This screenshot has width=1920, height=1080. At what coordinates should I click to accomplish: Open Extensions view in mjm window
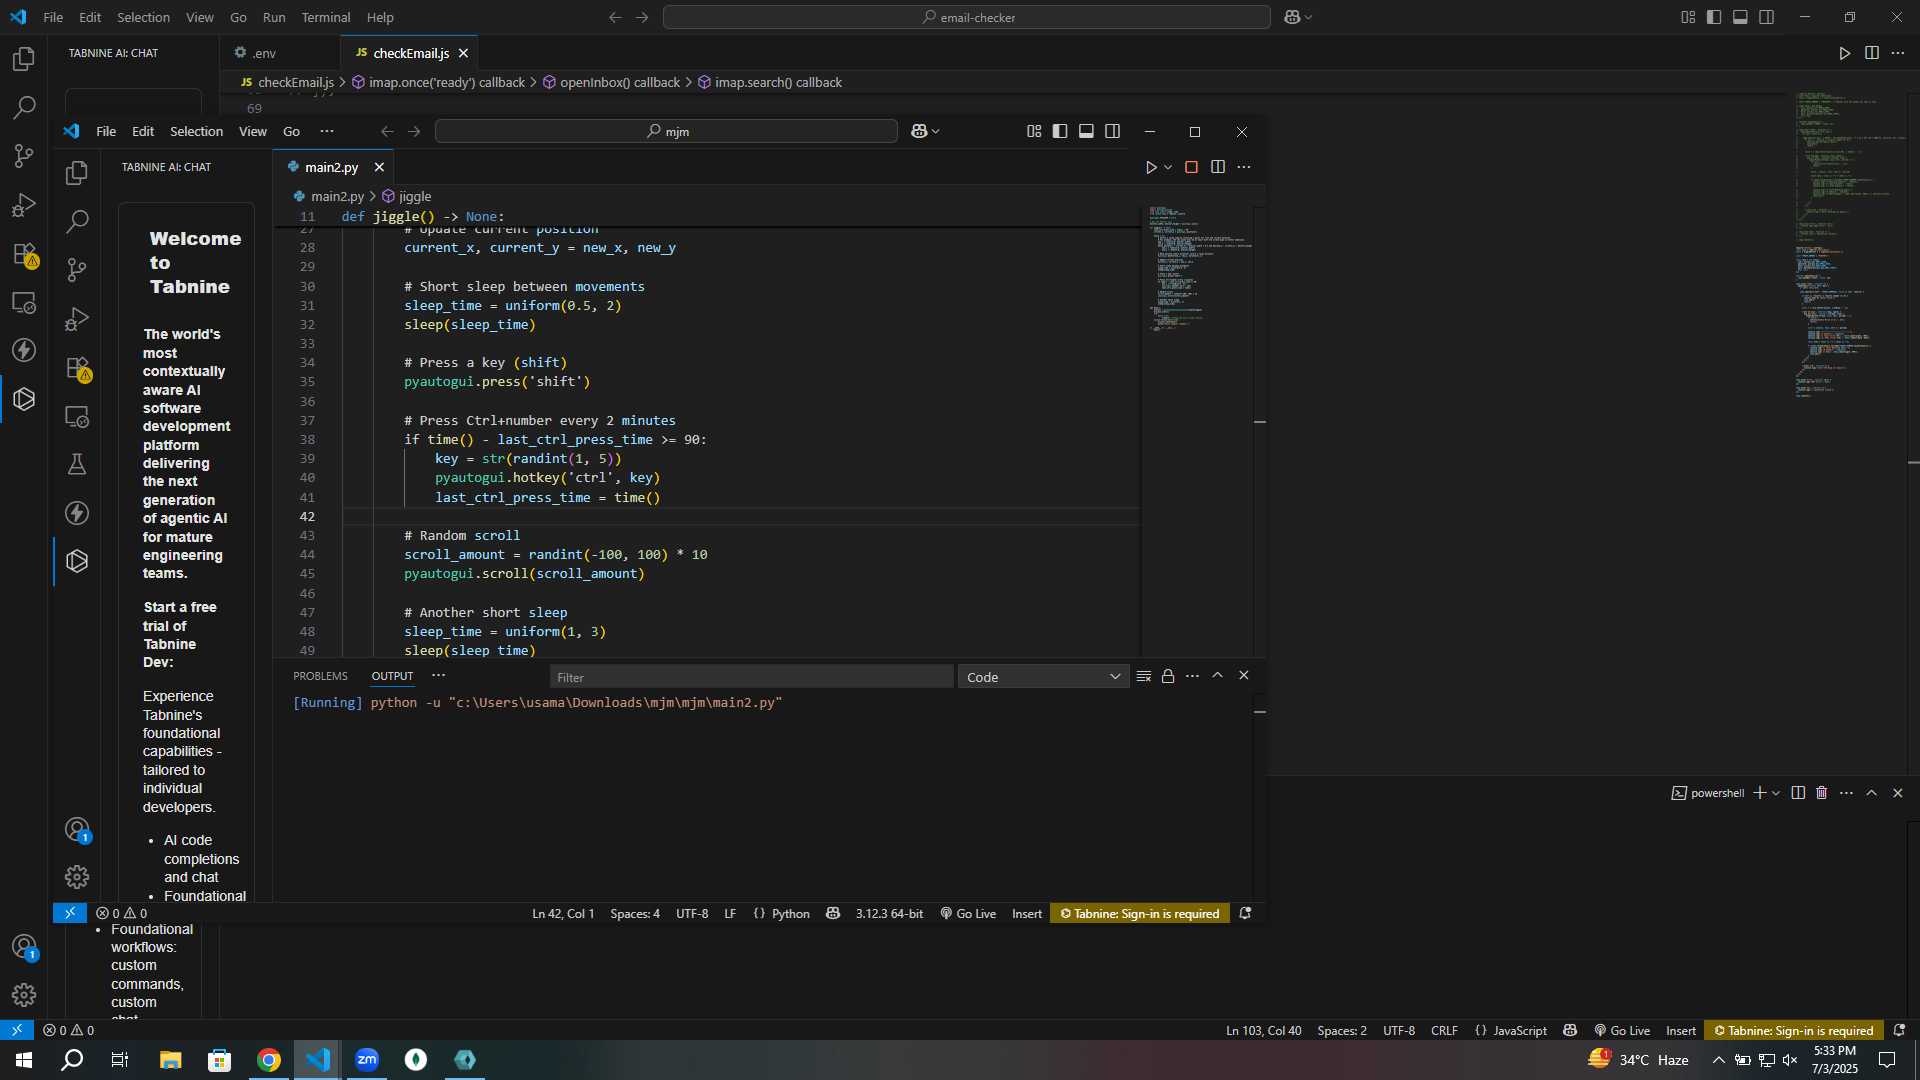pos(77,368)
